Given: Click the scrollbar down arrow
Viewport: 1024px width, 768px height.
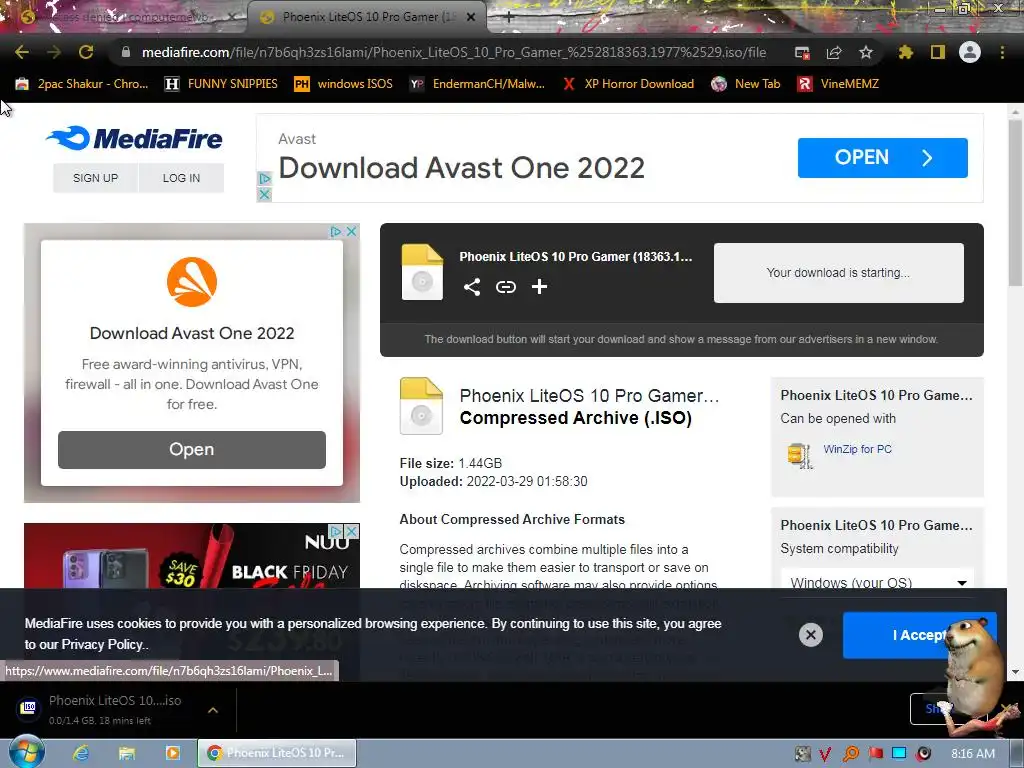Looking at the screenshot, I should click(1015, 672).
